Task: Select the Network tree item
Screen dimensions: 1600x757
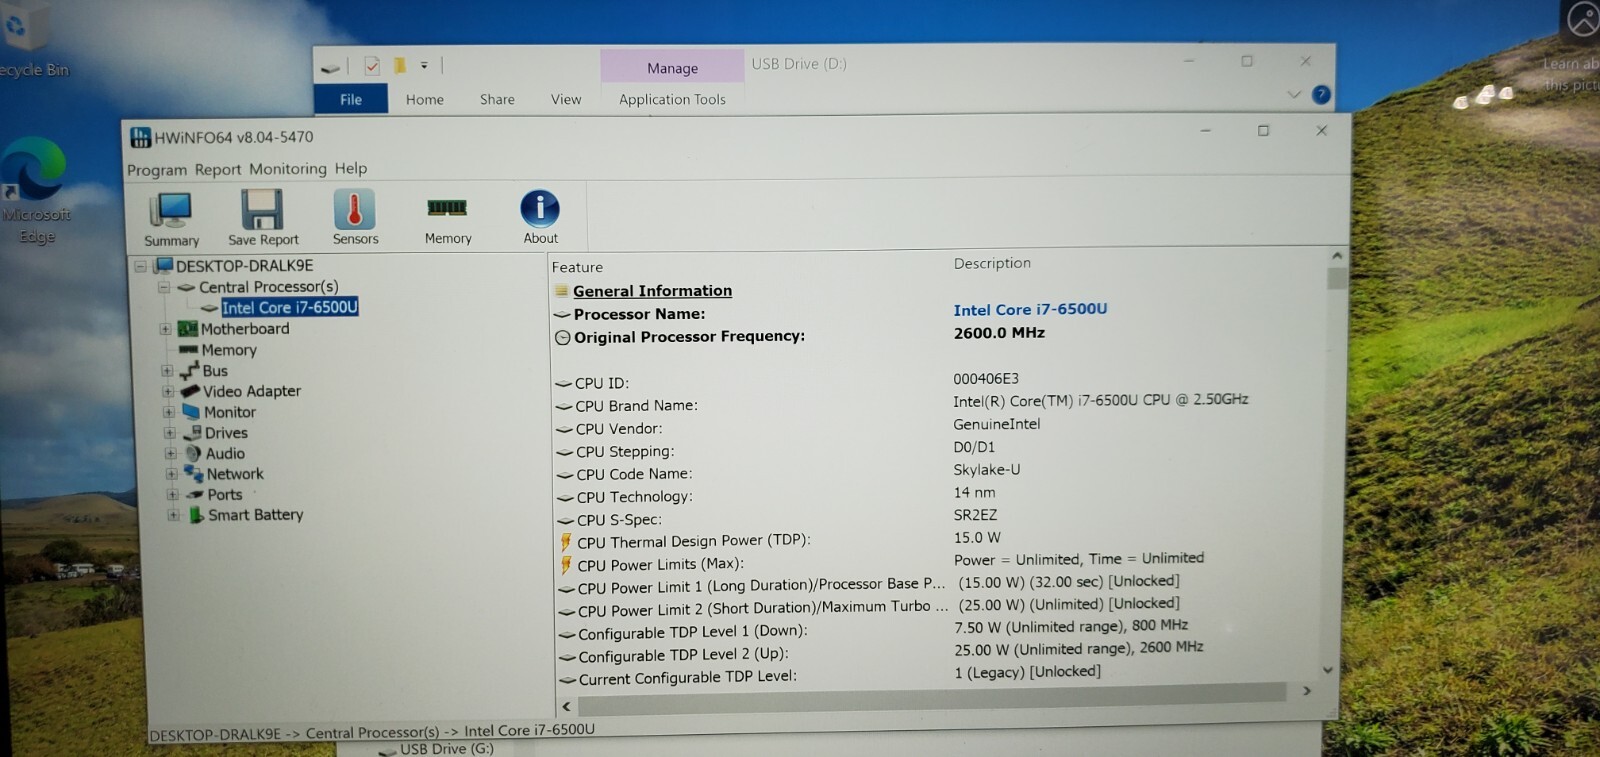Action: pyautogui.click(x=235, y=474)
